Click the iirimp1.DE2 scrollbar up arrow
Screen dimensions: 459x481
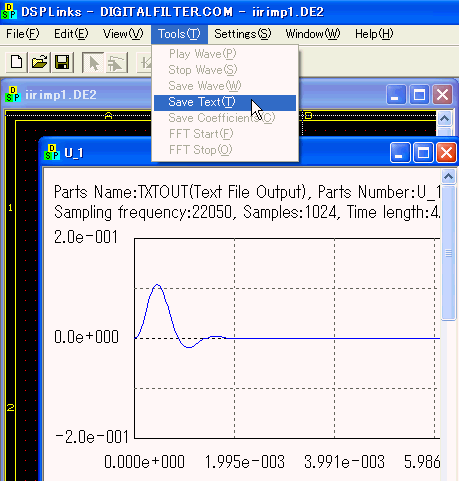(444, 118)
